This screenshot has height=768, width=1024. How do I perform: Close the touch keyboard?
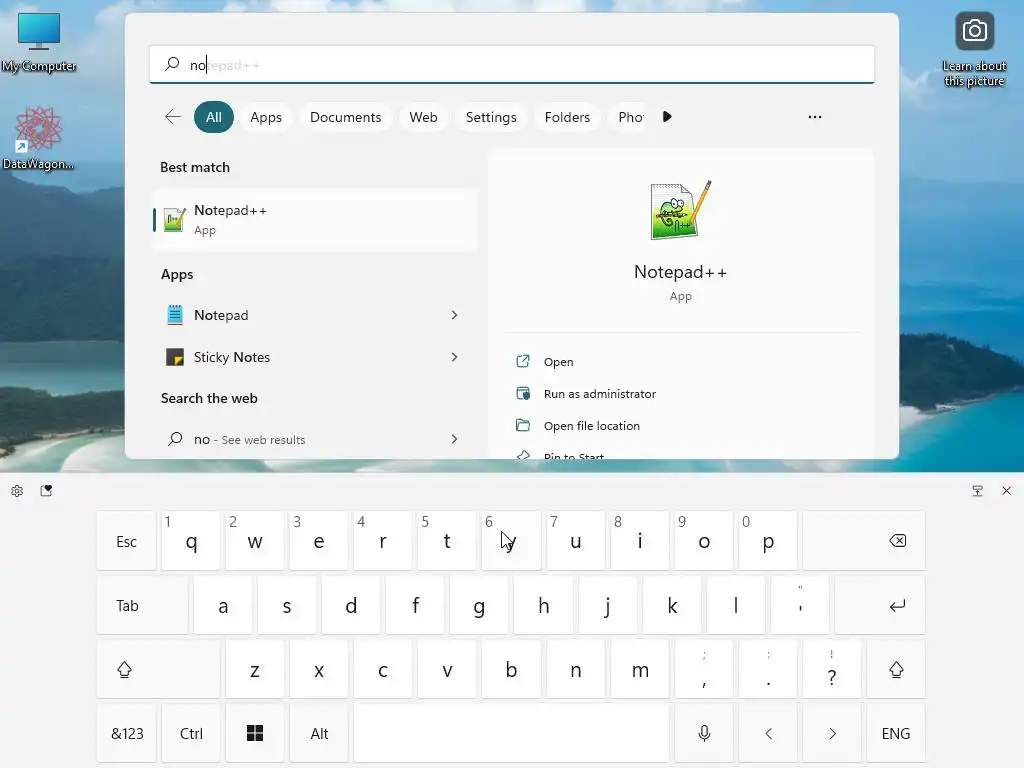tap(1006, 490)
